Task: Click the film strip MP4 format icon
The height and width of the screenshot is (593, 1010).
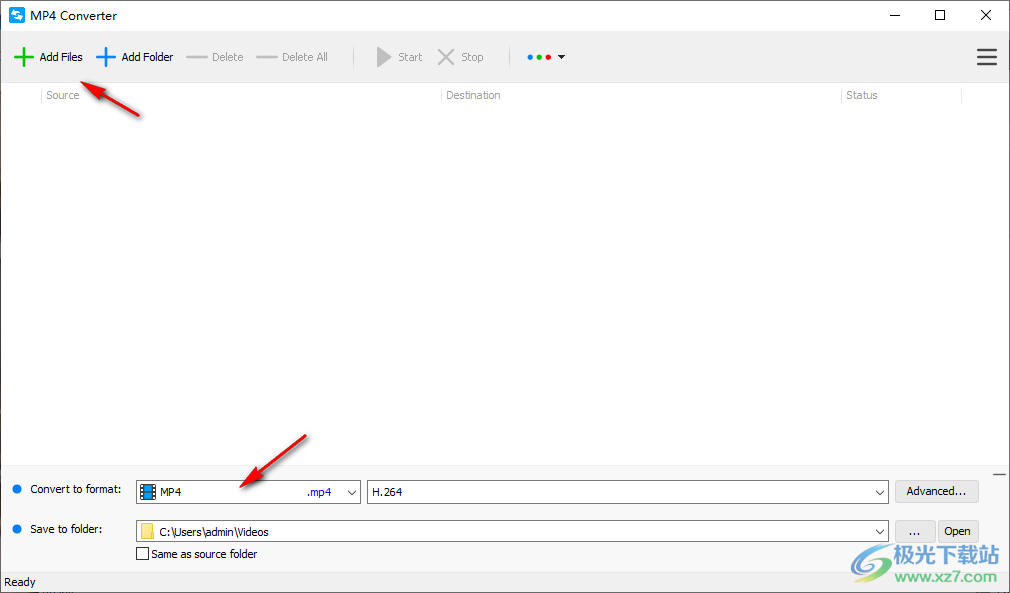Action: click(x=148, y=492)
